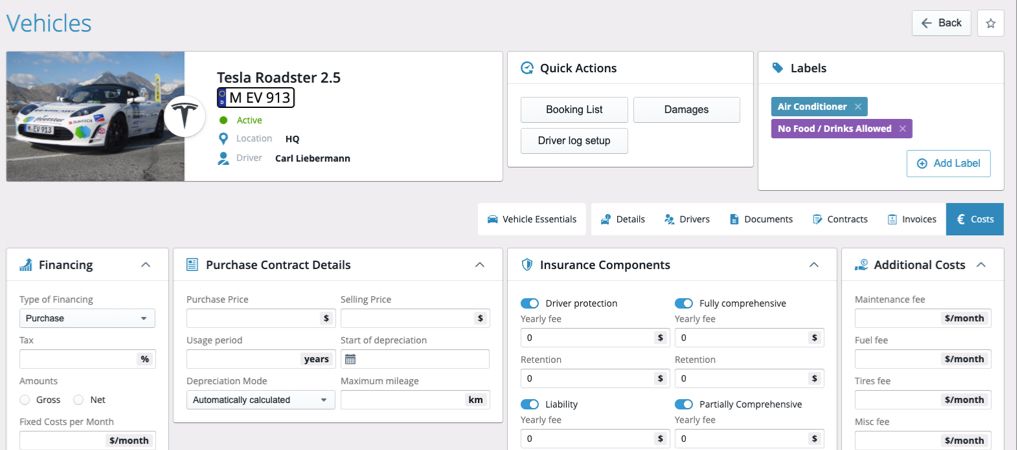The image size is (1017, 450).
Task: Collapse the Purchase Contract Details panel
Action: 480,265
